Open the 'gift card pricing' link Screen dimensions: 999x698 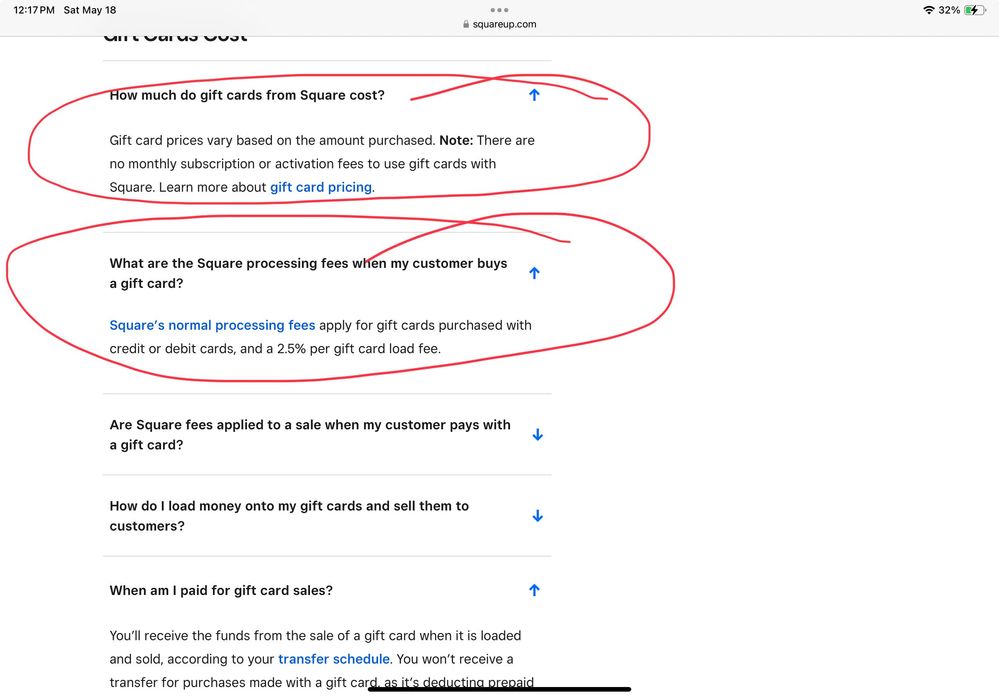(321, 187)
